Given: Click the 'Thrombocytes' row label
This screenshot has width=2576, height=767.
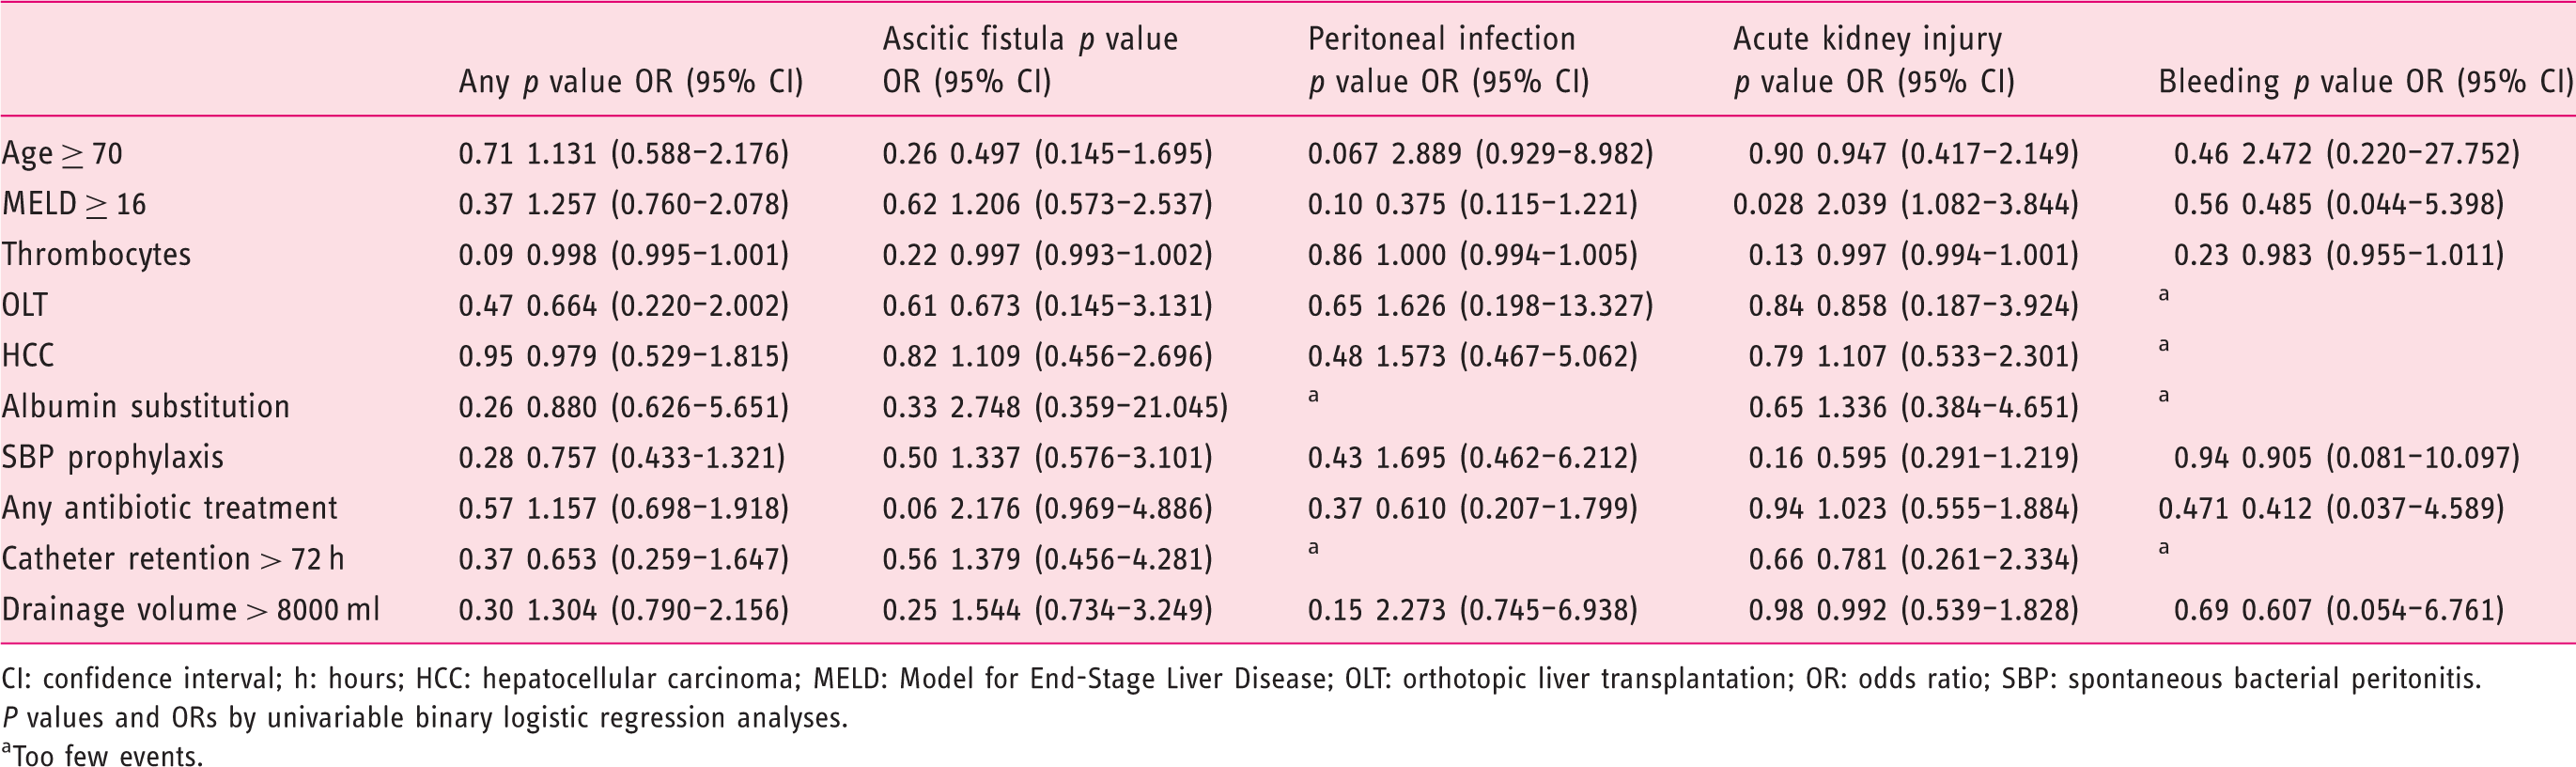Looking at the screenshot, I should point(96,255).
